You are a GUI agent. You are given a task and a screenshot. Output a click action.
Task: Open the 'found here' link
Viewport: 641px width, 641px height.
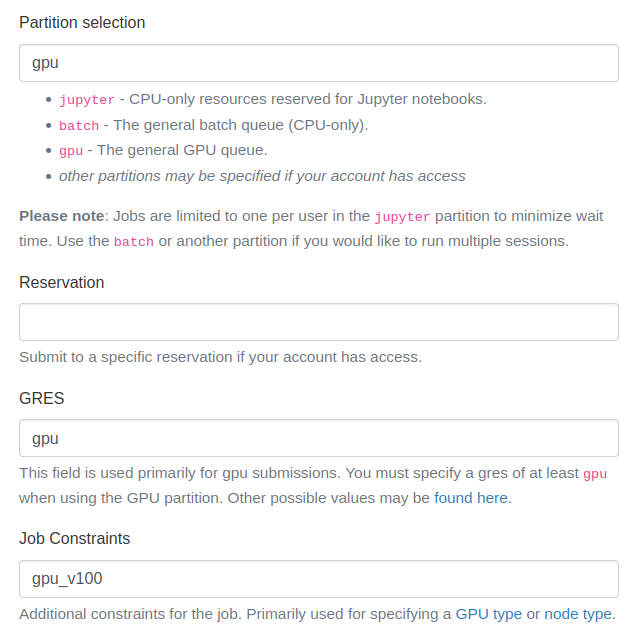pyautogui.click(x=472, y=497)
